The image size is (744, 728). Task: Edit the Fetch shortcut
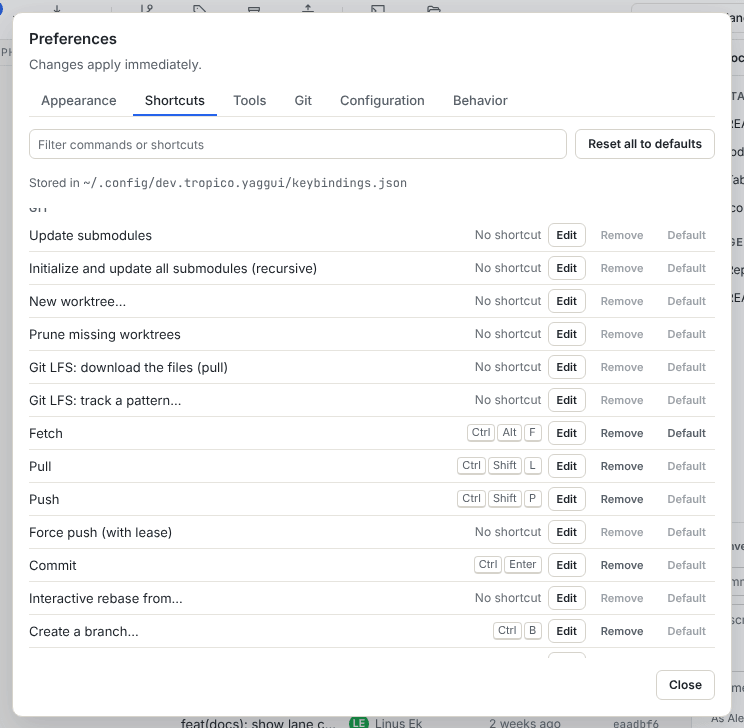(567, 433)
